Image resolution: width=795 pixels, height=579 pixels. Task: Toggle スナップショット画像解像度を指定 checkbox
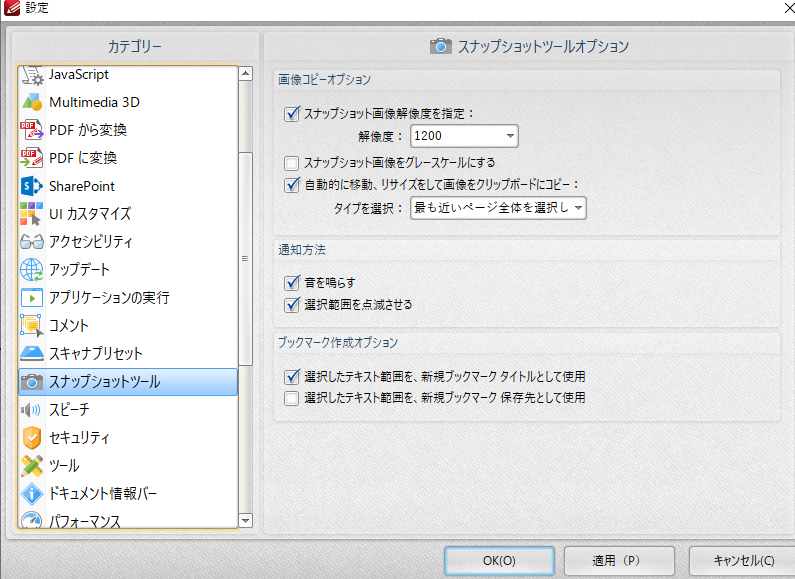click(x=292, y=114)
